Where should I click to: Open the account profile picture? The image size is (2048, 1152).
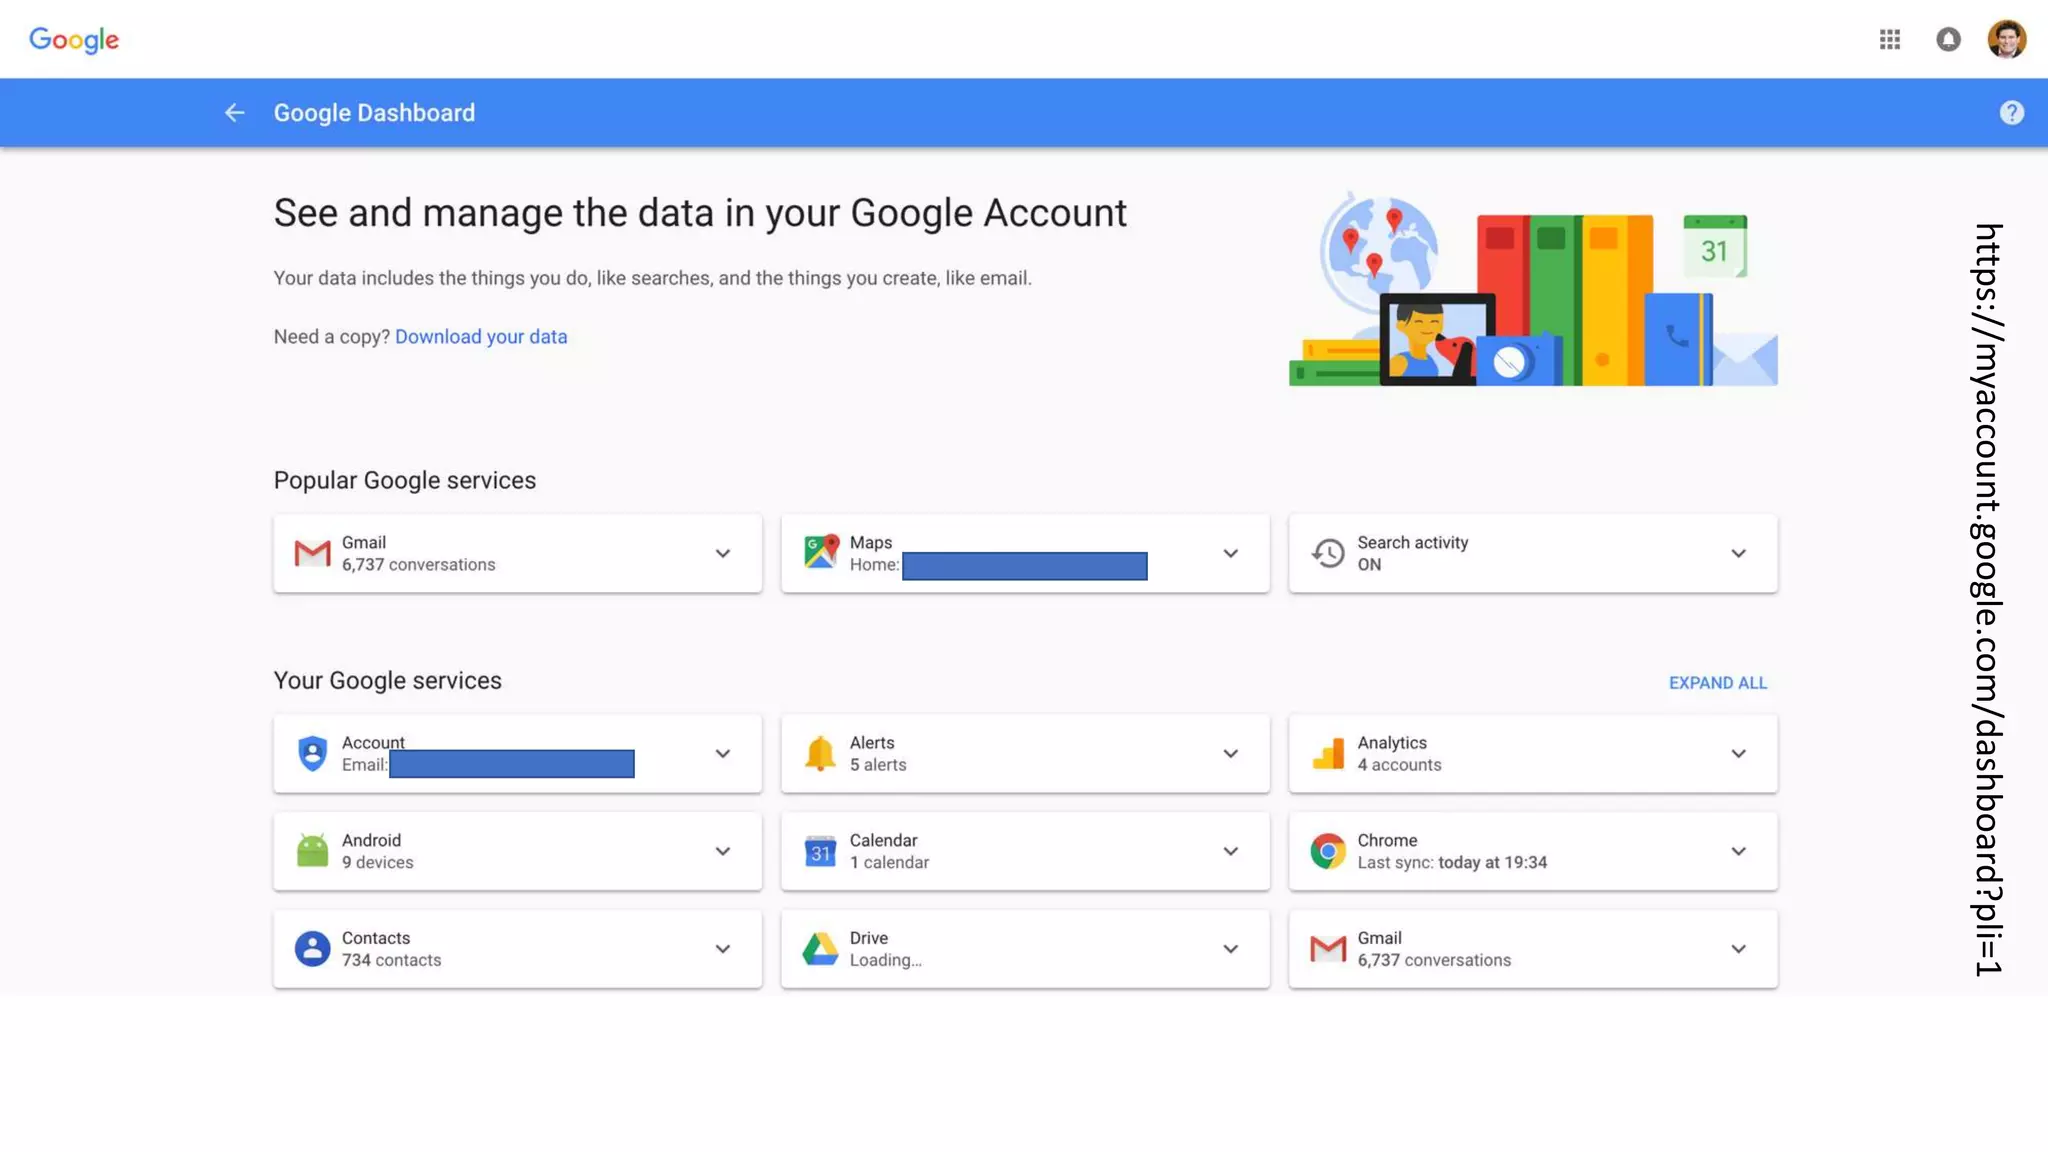(2006, 39)
